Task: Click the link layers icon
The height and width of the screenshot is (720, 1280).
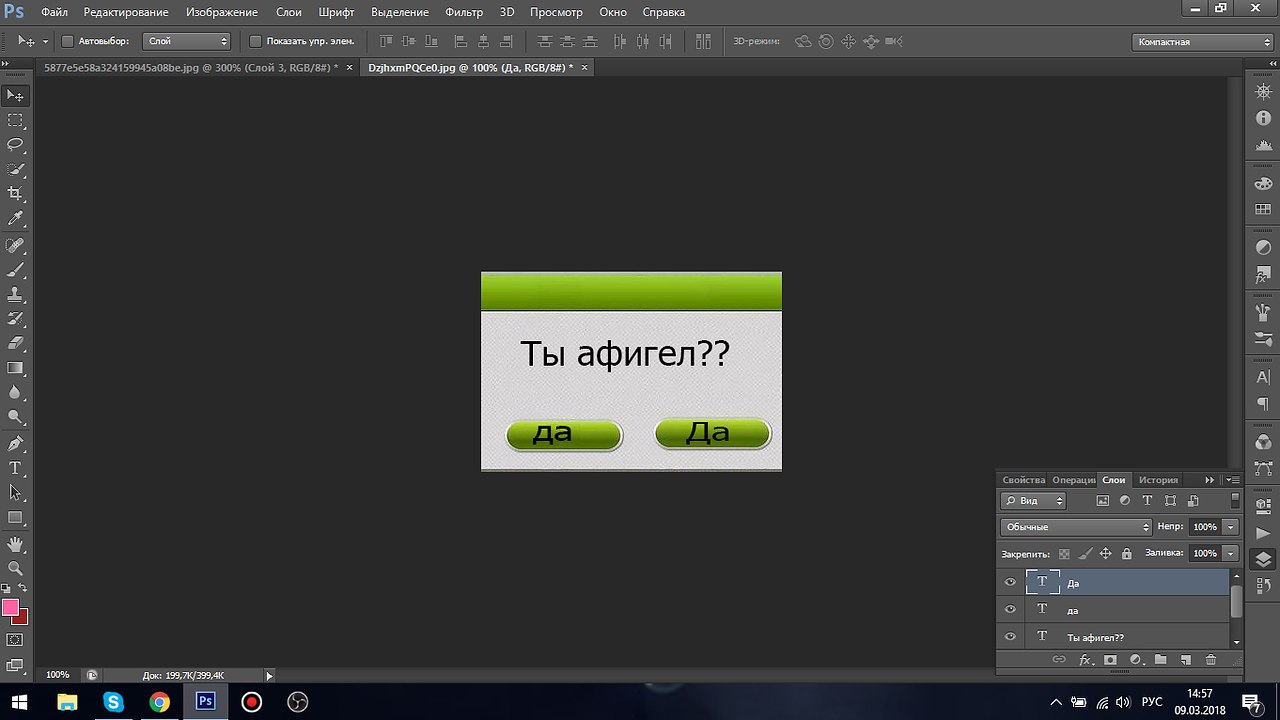Action: click(1059, 660)
